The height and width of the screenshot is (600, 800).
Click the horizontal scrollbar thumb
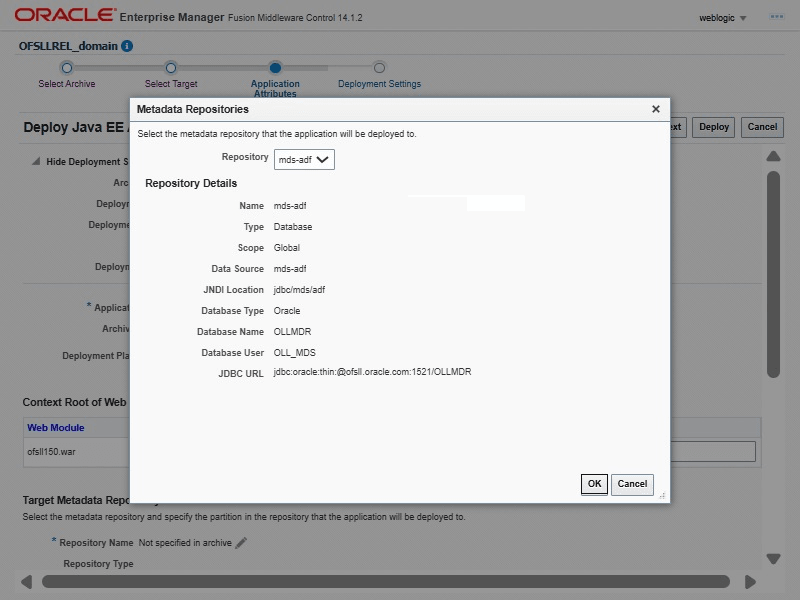(386, 582)
